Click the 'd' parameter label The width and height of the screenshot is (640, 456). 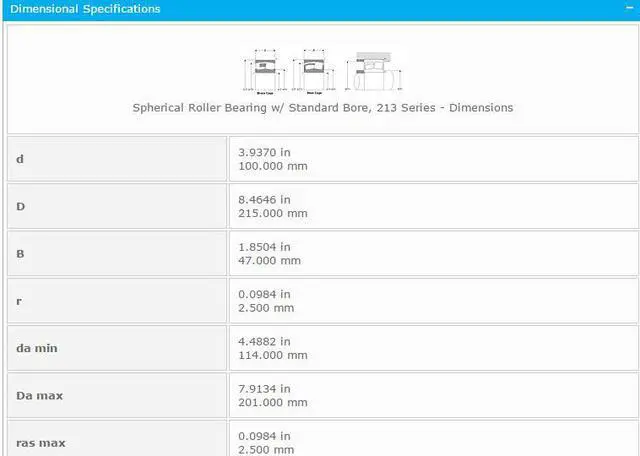20,159
